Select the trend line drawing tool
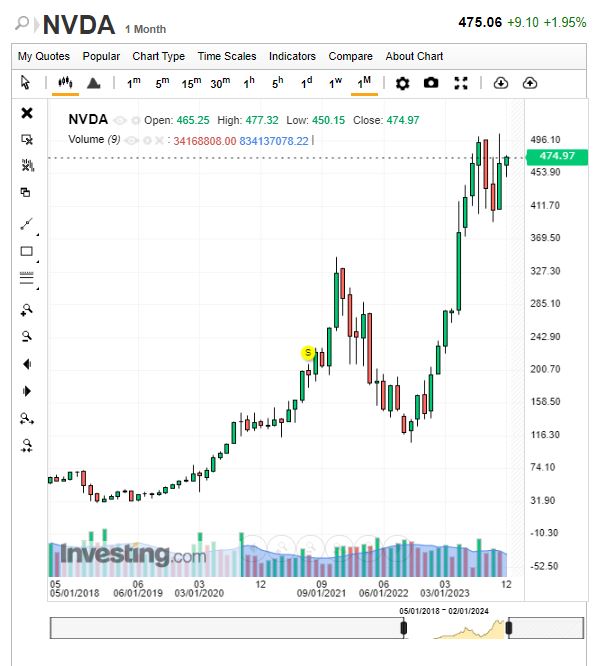The height and width of the screenshot is (666, 596). pos(26,224)
